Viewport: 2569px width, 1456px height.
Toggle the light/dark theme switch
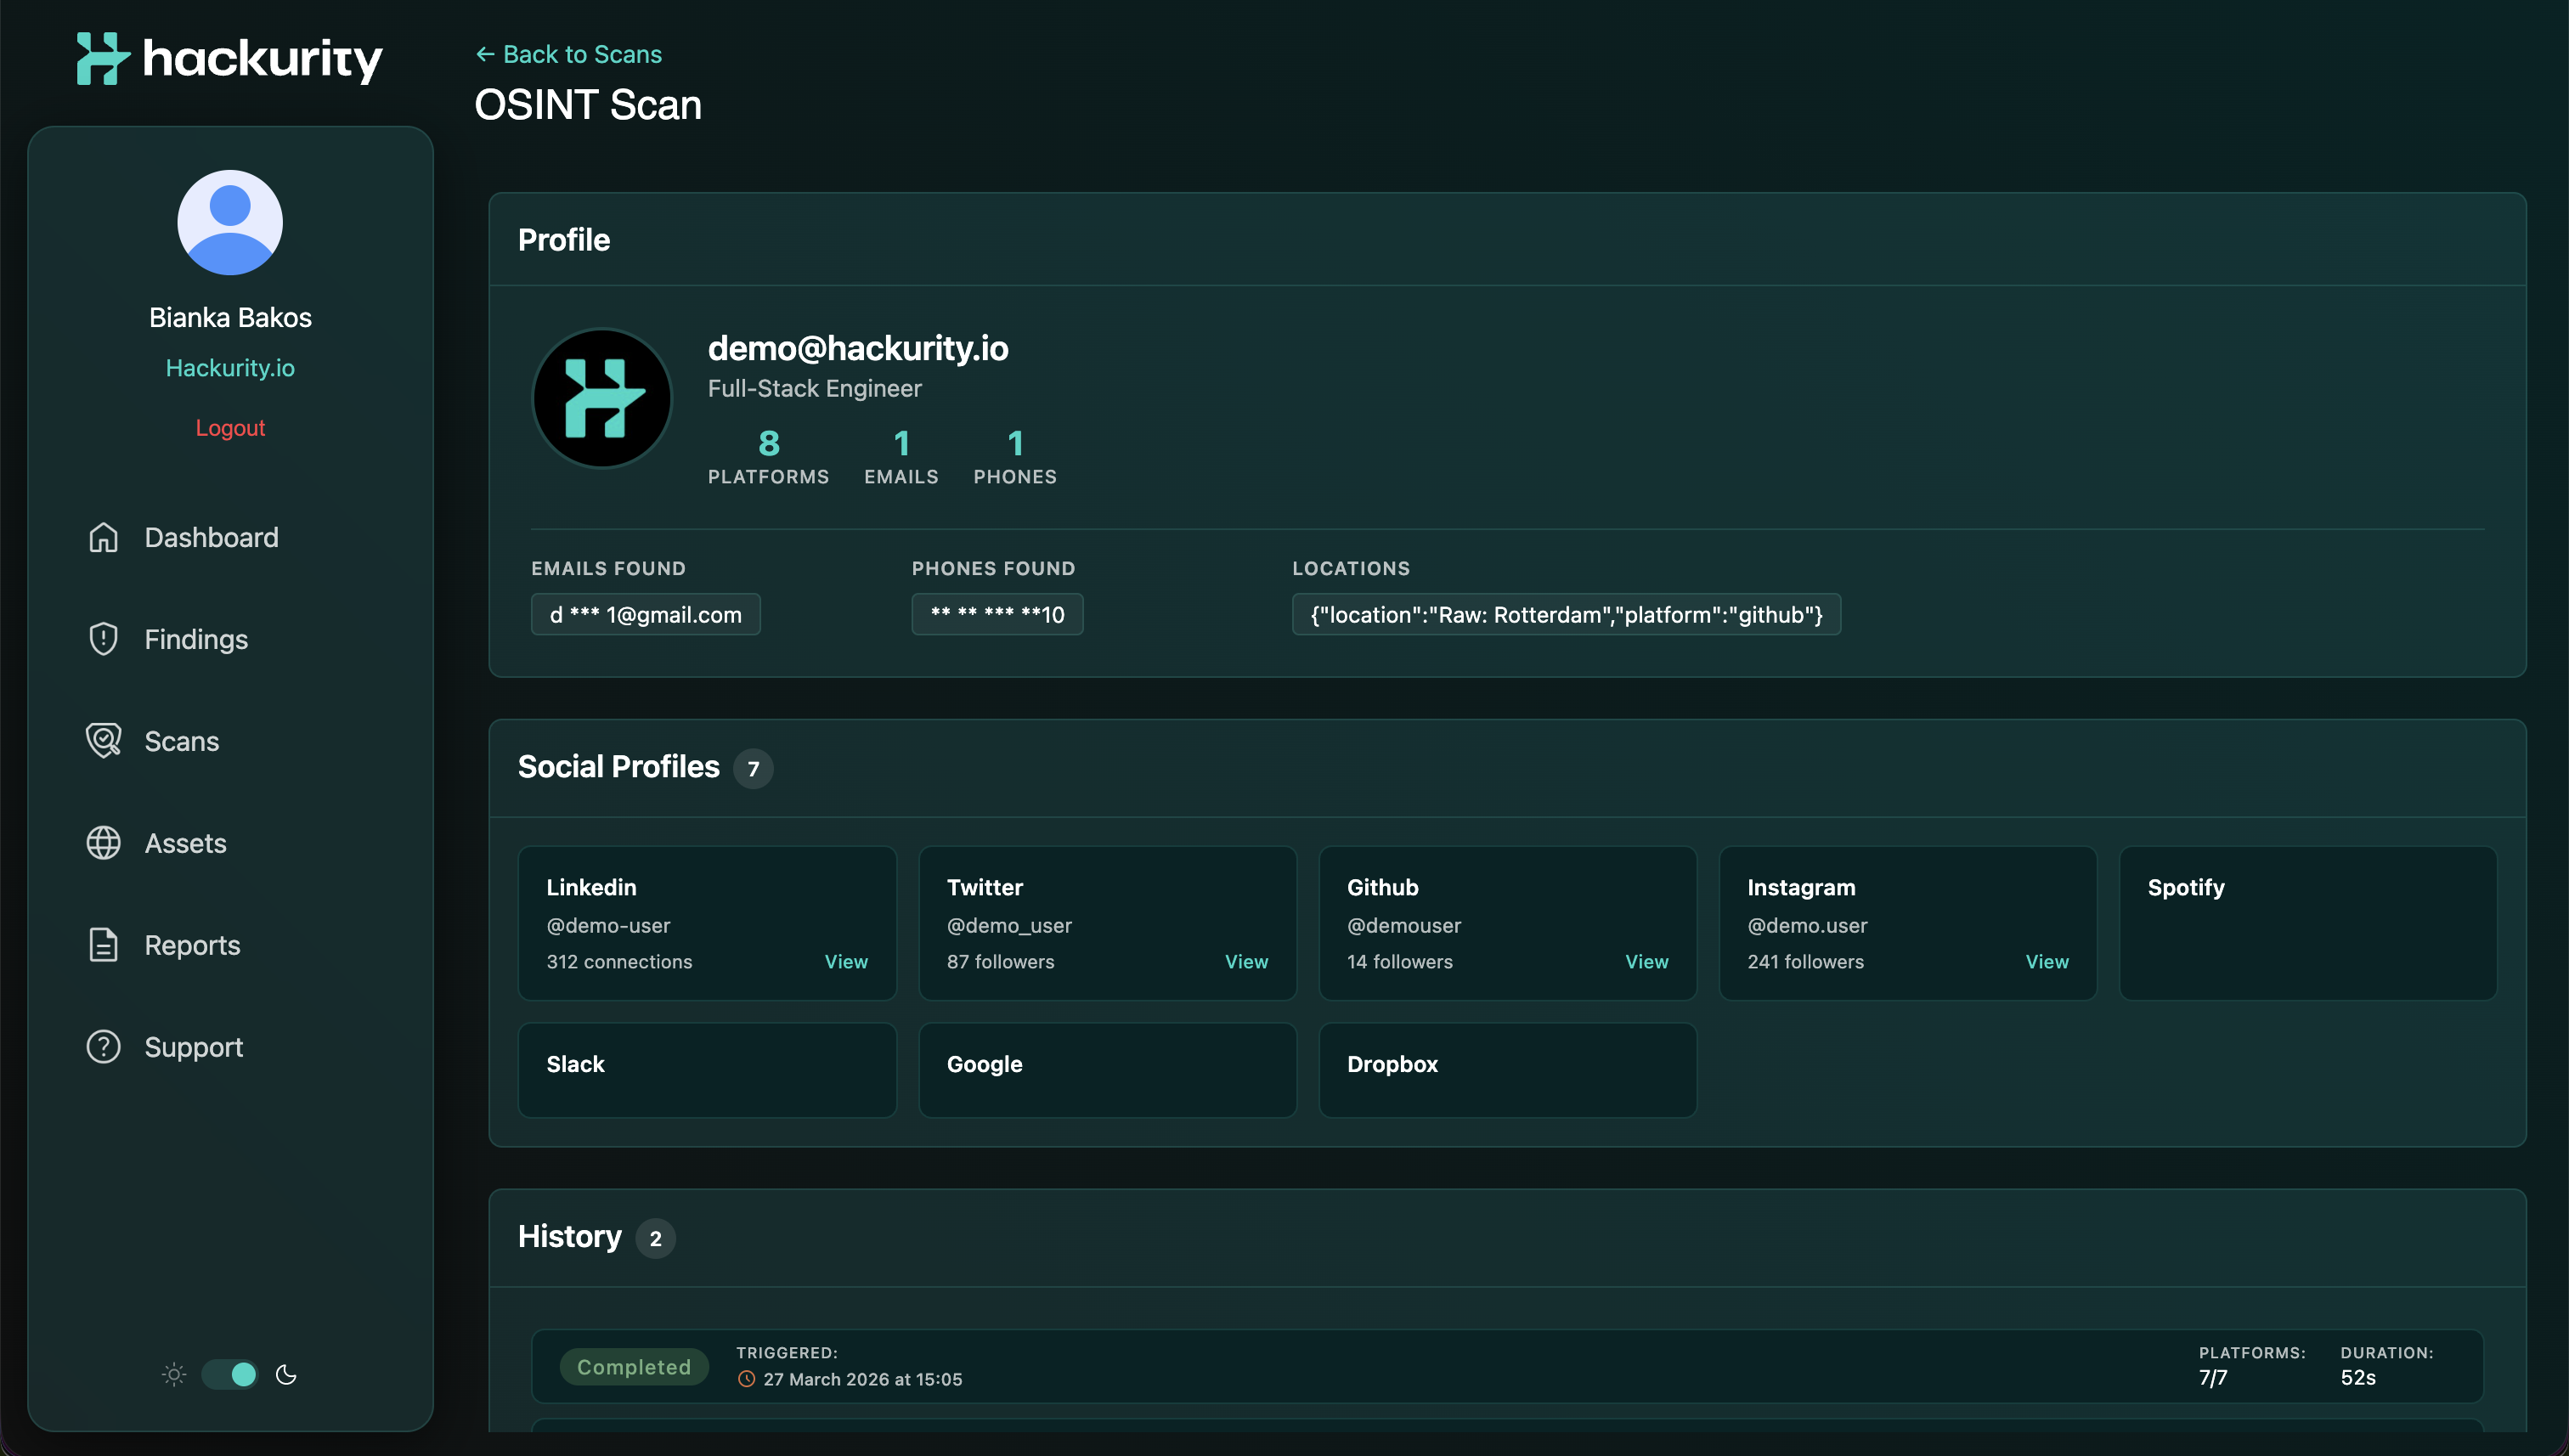point(230,1374)
